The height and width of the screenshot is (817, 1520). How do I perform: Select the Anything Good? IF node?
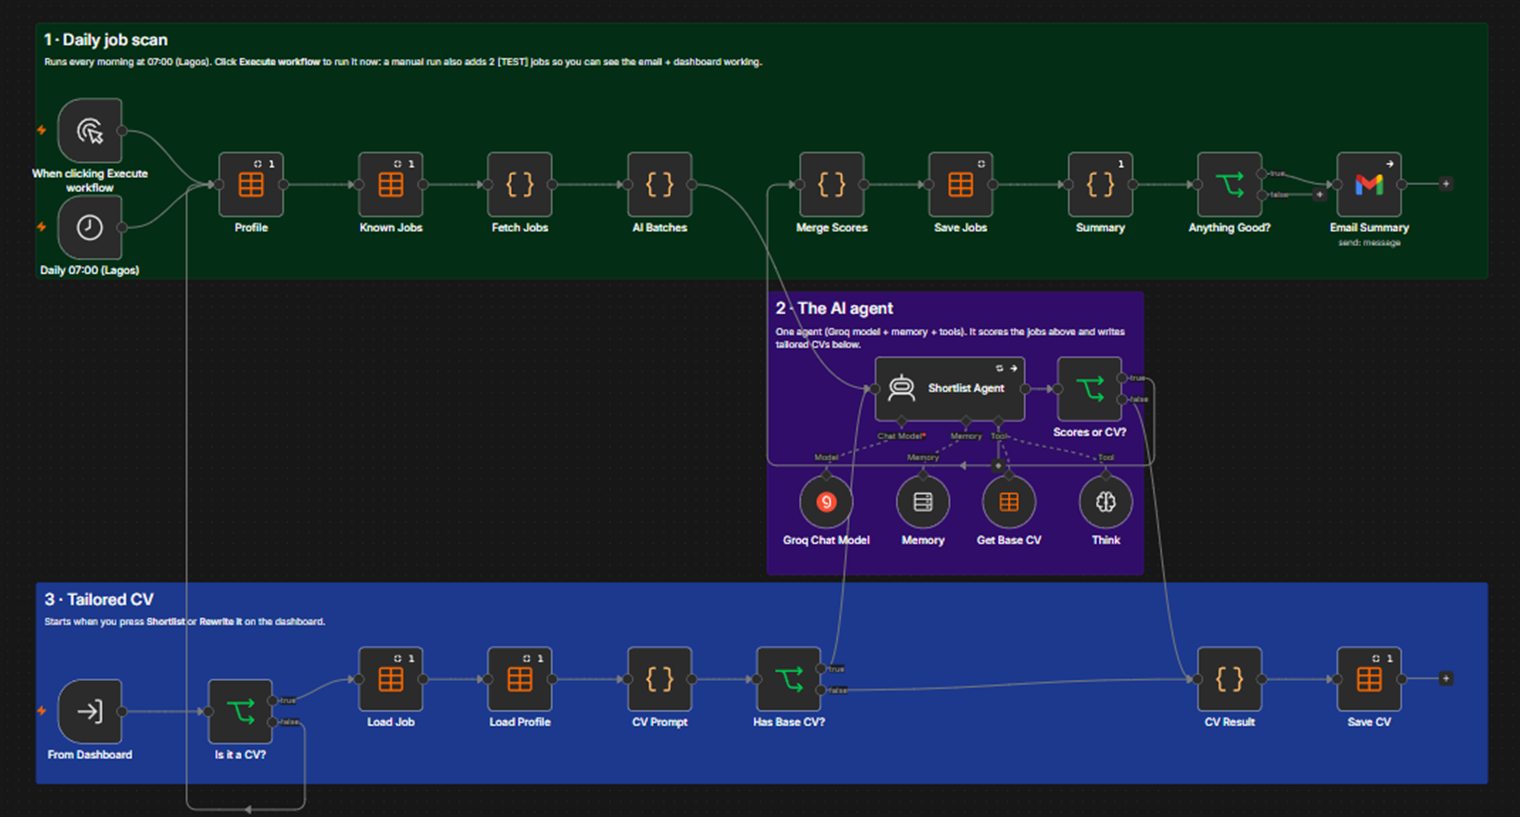coord(1230,184)
